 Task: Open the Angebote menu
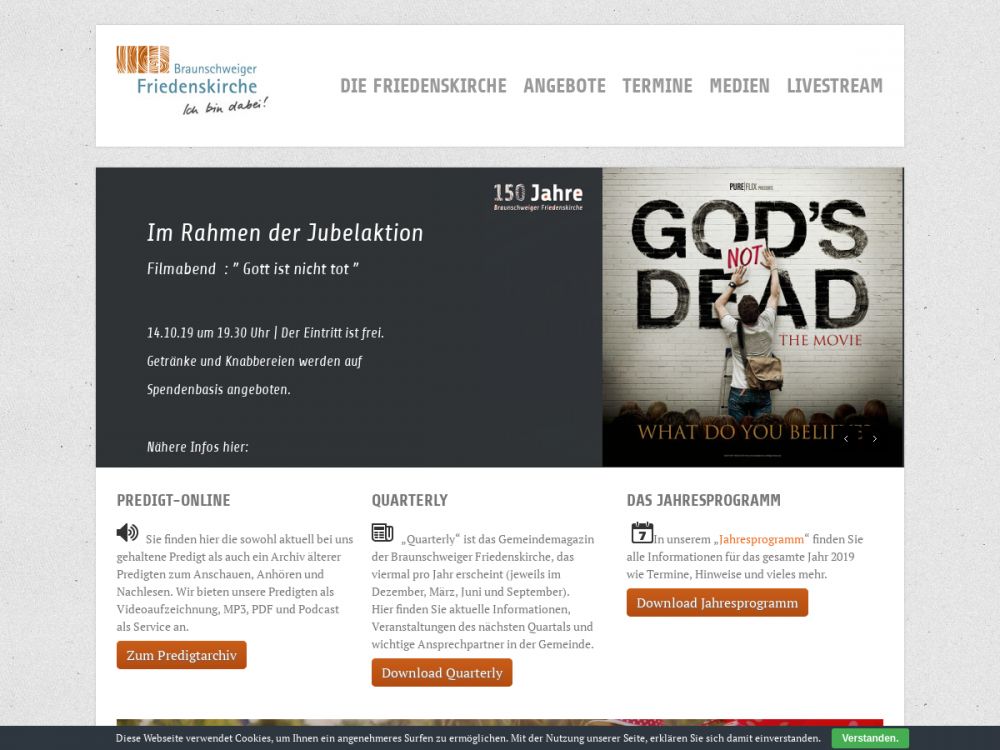(564, 86)
